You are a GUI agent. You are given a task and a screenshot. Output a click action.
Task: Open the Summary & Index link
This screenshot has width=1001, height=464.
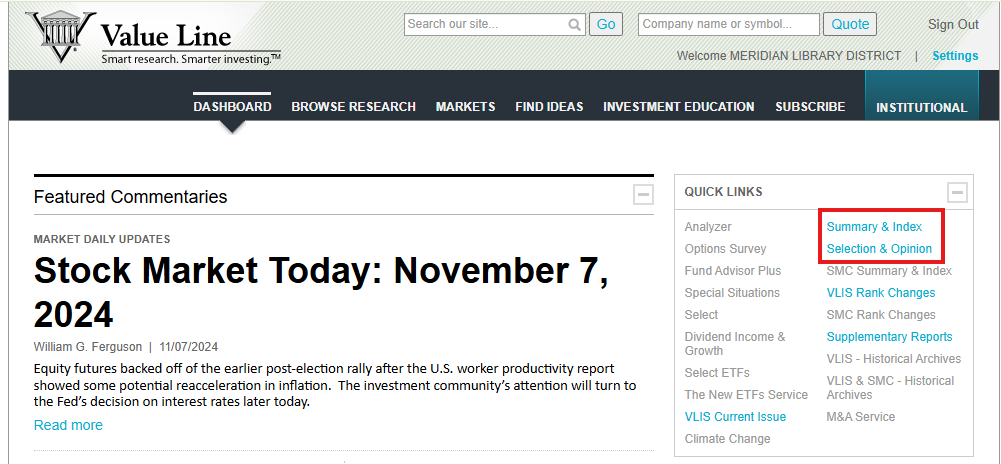(874, 227)
